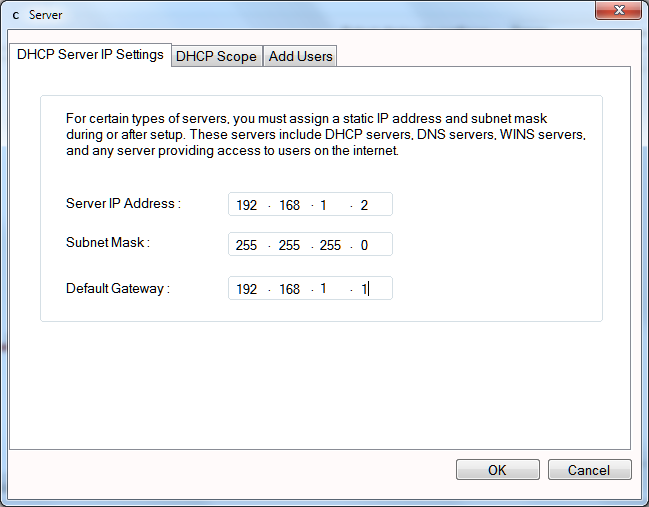Close the Server window with X

[x=618, y=10]
